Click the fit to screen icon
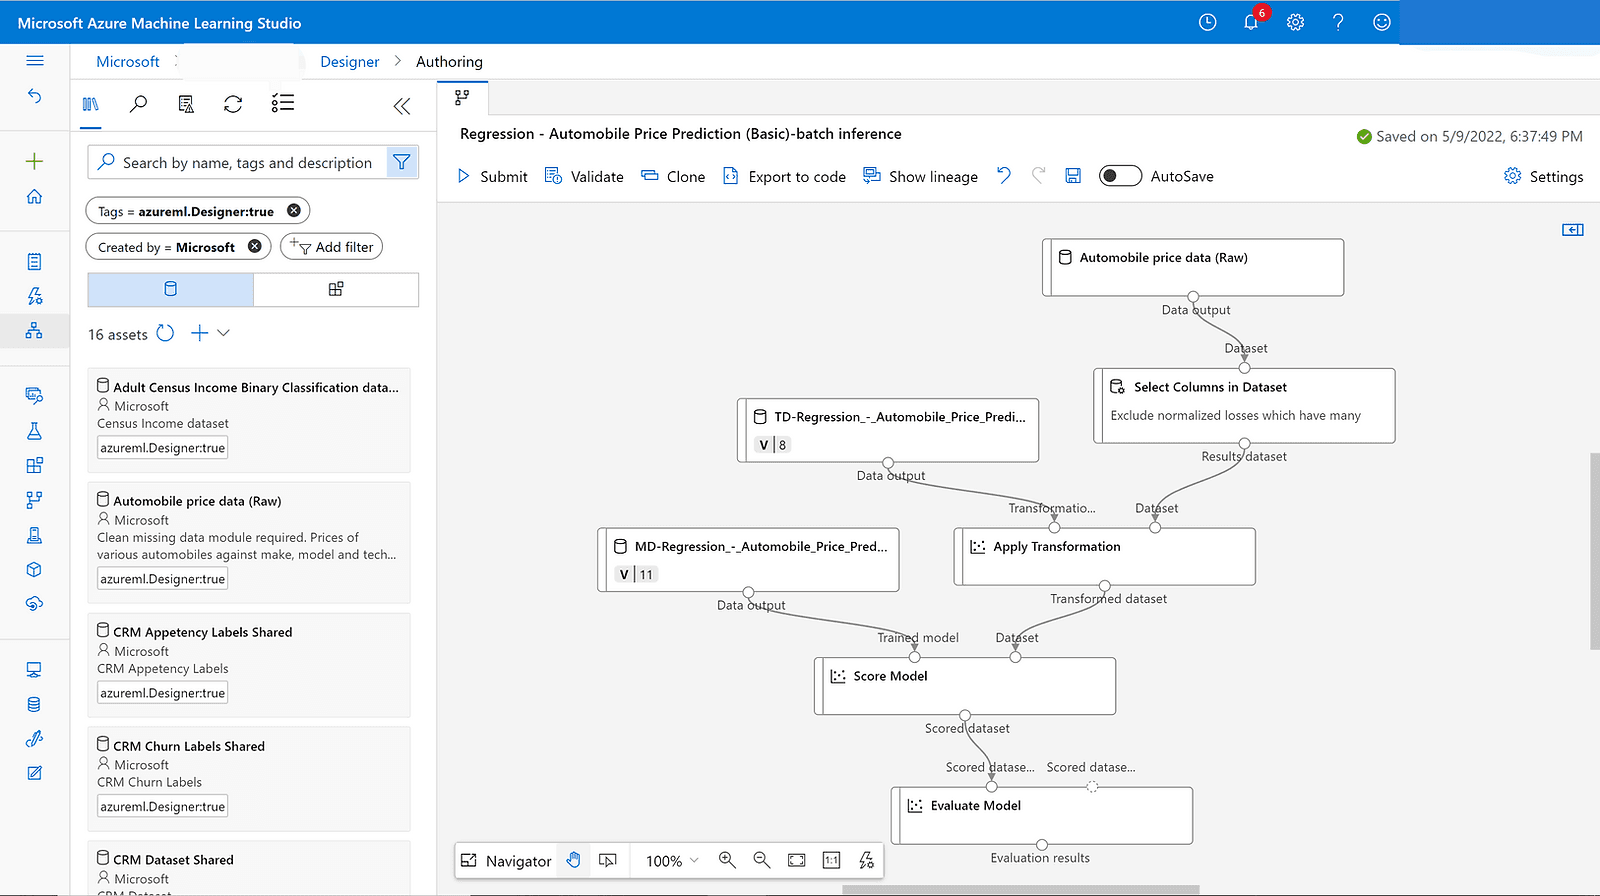 797,860
